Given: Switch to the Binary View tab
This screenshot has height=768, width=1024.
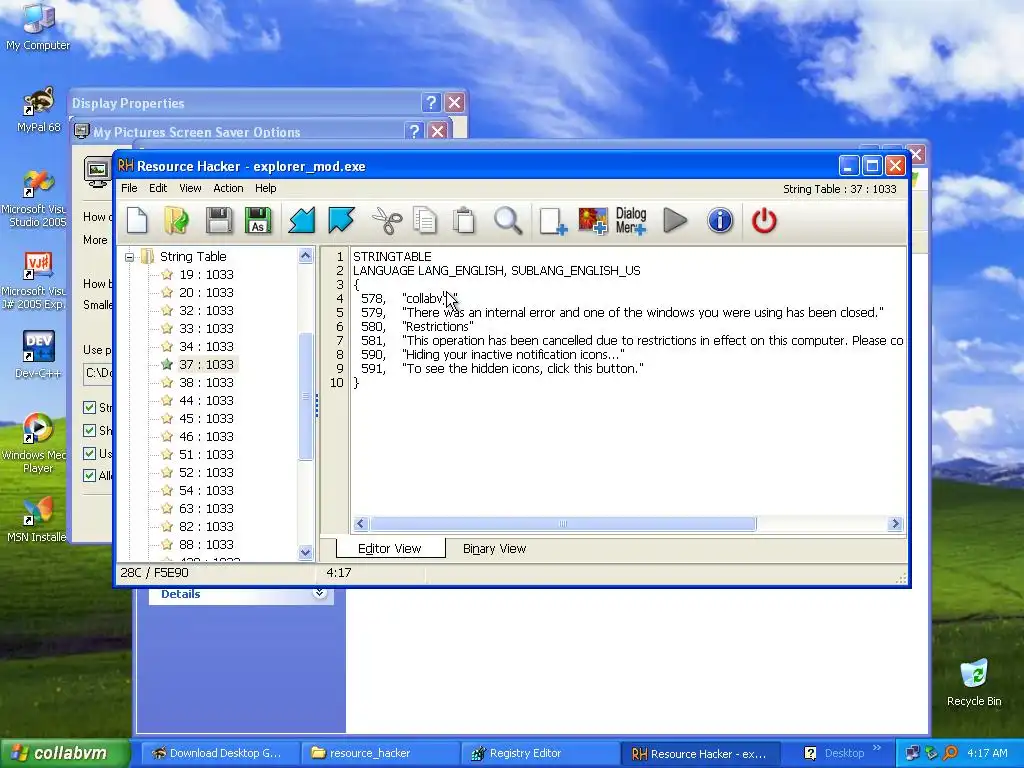Looking at the screenshot, I should tap(494, 549).
